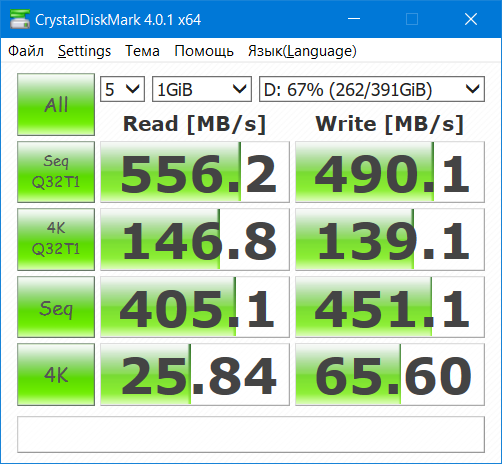Click the 4K read result 25.84

(195, 374)
